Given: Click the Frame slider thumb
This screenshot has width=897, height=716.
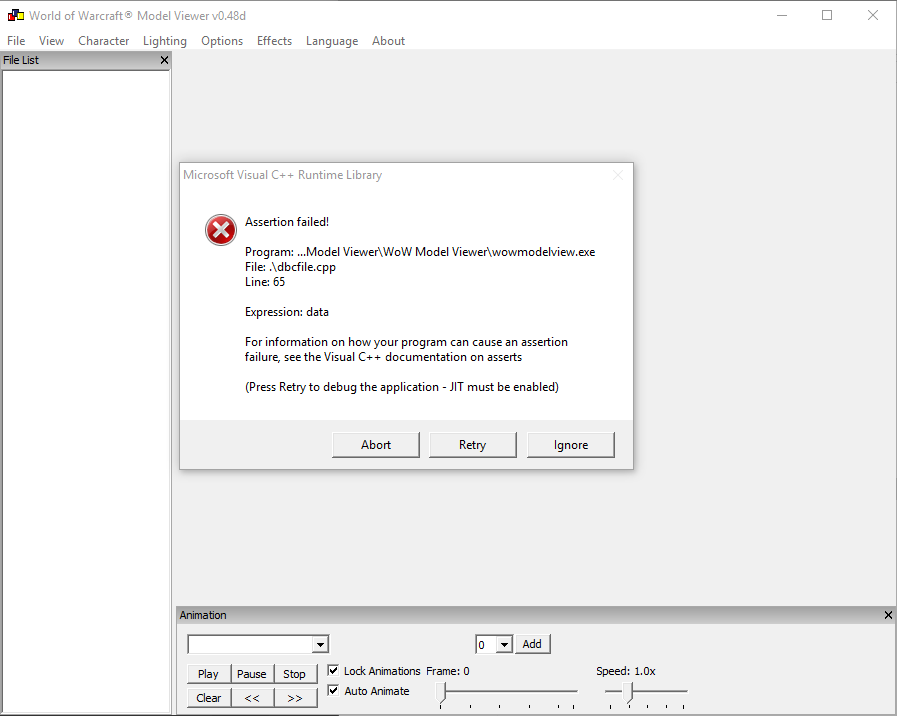Looking at the screenshot, I should 441,692.
